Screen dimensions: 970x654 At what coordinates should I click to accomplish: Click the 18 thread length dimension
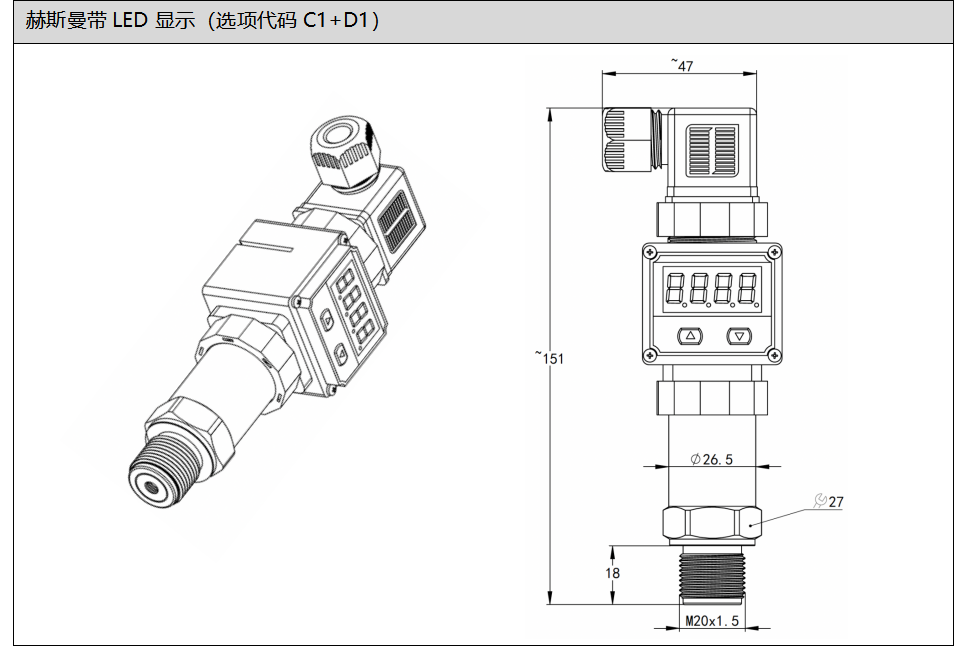point(613,573)
